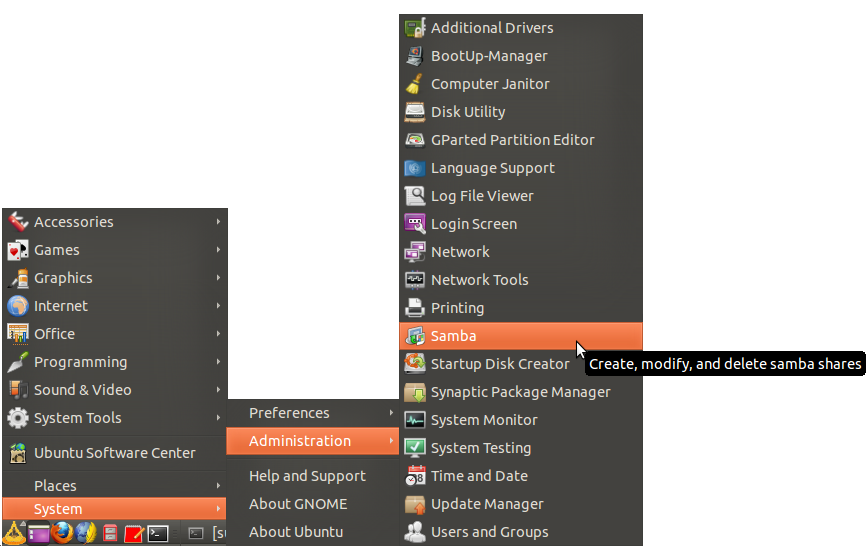Open Computer Janitor with the broom icon
The height and width of the screenshot is (546, 868).
pos(520,84)
